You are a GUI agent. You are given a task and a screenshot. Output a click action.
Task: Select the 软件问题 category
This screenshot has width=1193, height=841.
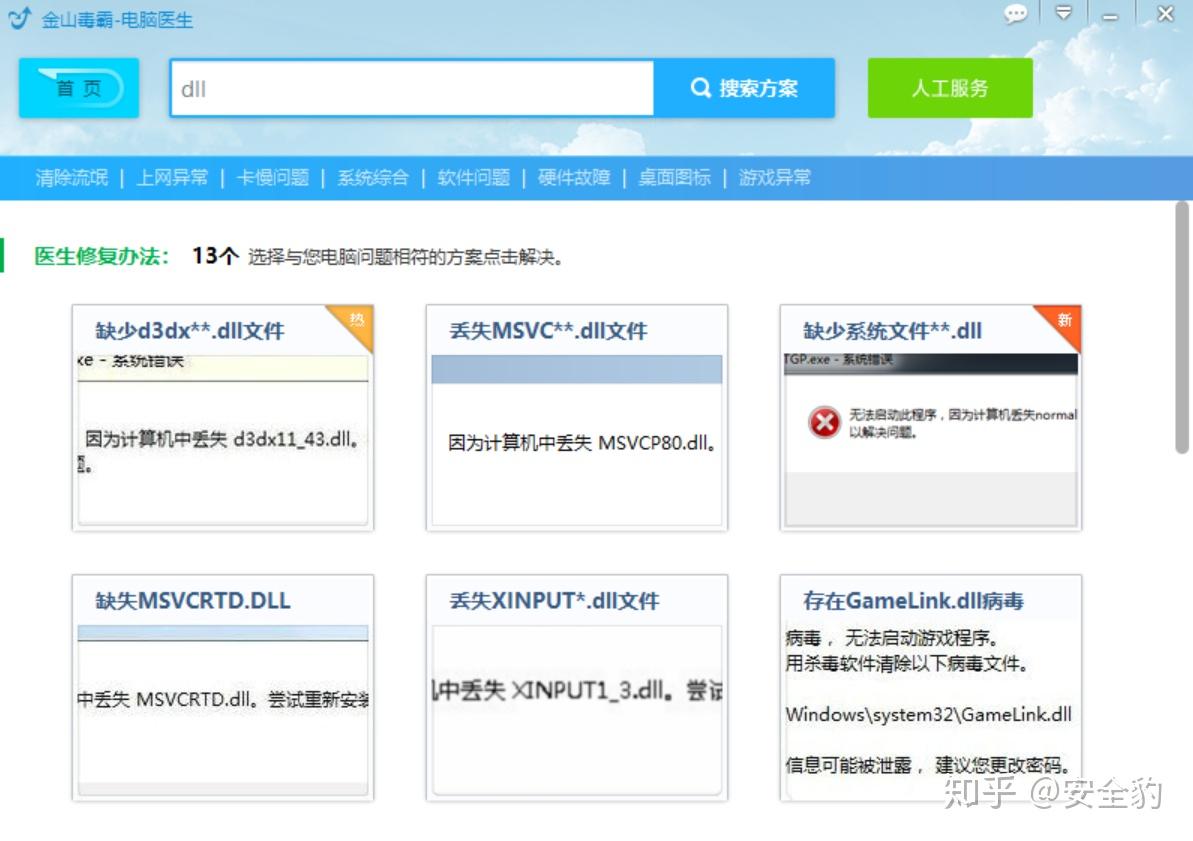473,178
